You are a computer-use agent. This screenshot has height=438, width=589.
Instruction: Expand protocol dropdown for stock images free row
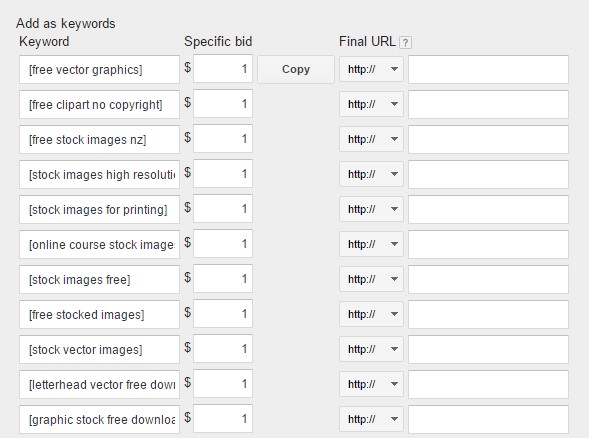coord(371,279)
